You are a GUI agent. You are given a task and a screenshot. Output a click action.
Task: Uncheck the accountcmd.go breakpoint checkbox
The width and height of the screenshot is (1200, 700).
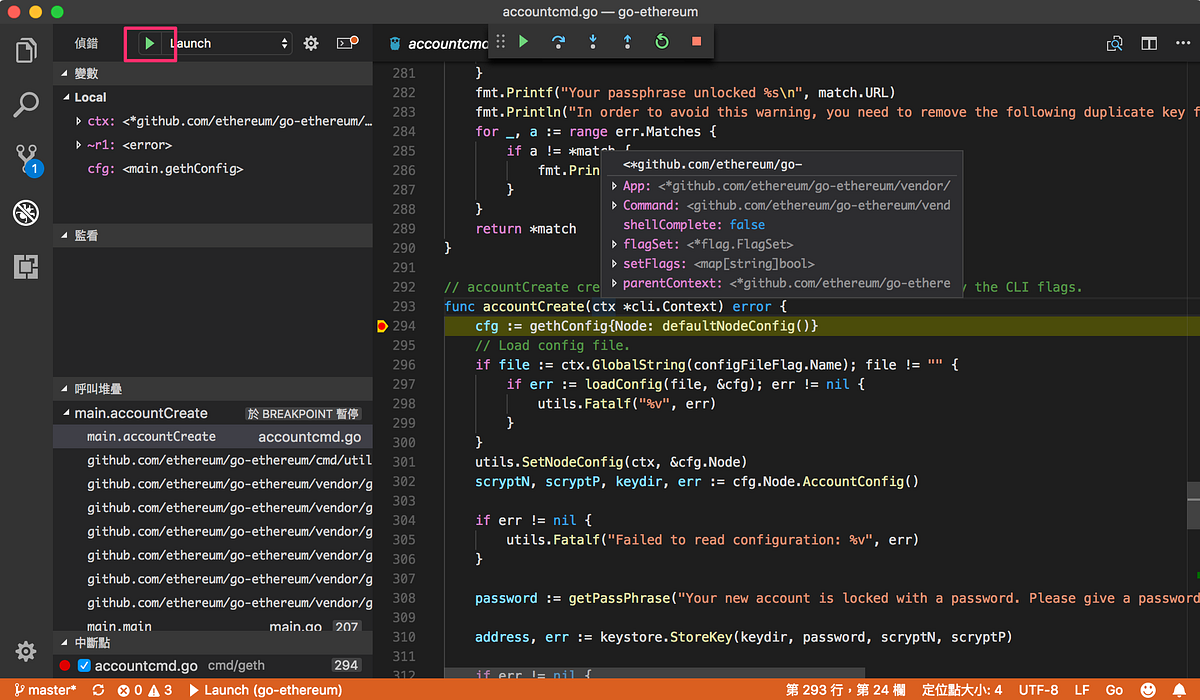click(x=84, y=666)
